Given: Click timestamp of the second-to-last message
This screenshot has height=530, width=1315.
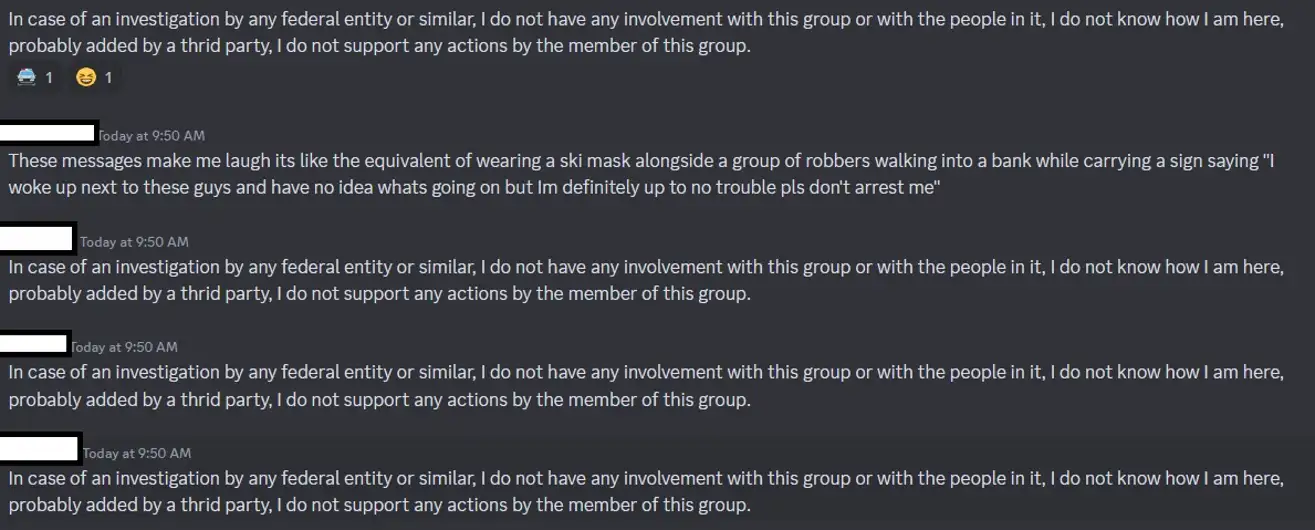Looking at the screenshot, I should [x=124, y=347].
